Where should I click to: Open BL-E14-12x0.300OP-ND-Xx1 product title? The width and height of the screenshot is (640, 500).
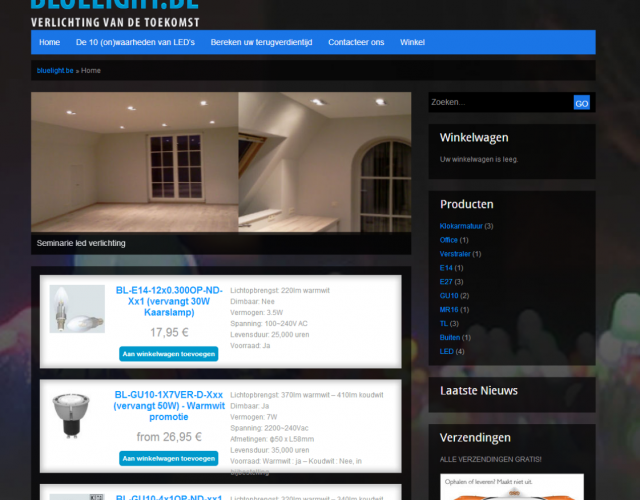coord(169,302)
